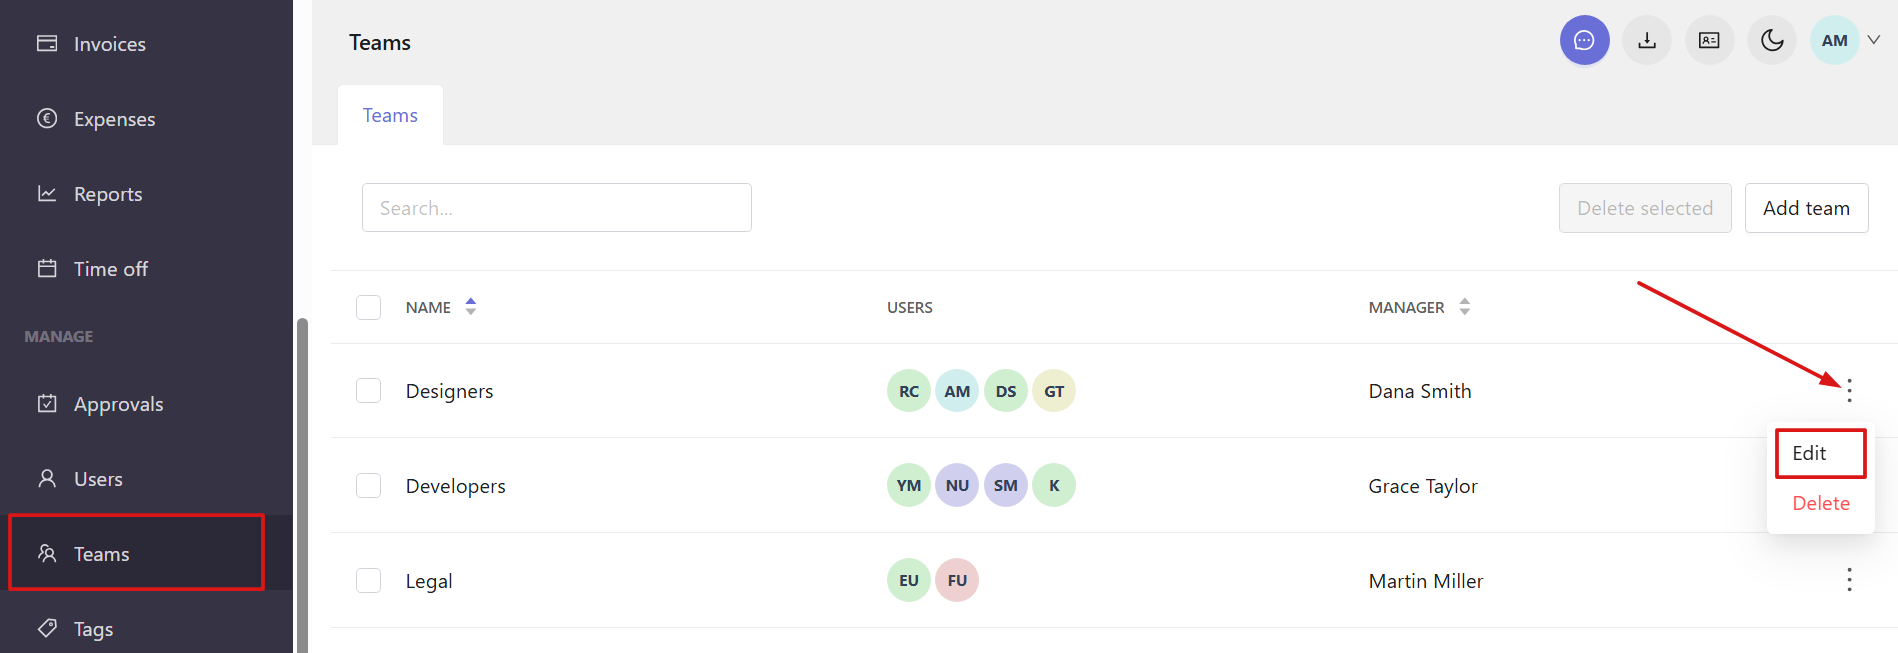This screenshot has width=1898, height=653.
Task: Open the ID card icon in header
Action: [1709, 40]
